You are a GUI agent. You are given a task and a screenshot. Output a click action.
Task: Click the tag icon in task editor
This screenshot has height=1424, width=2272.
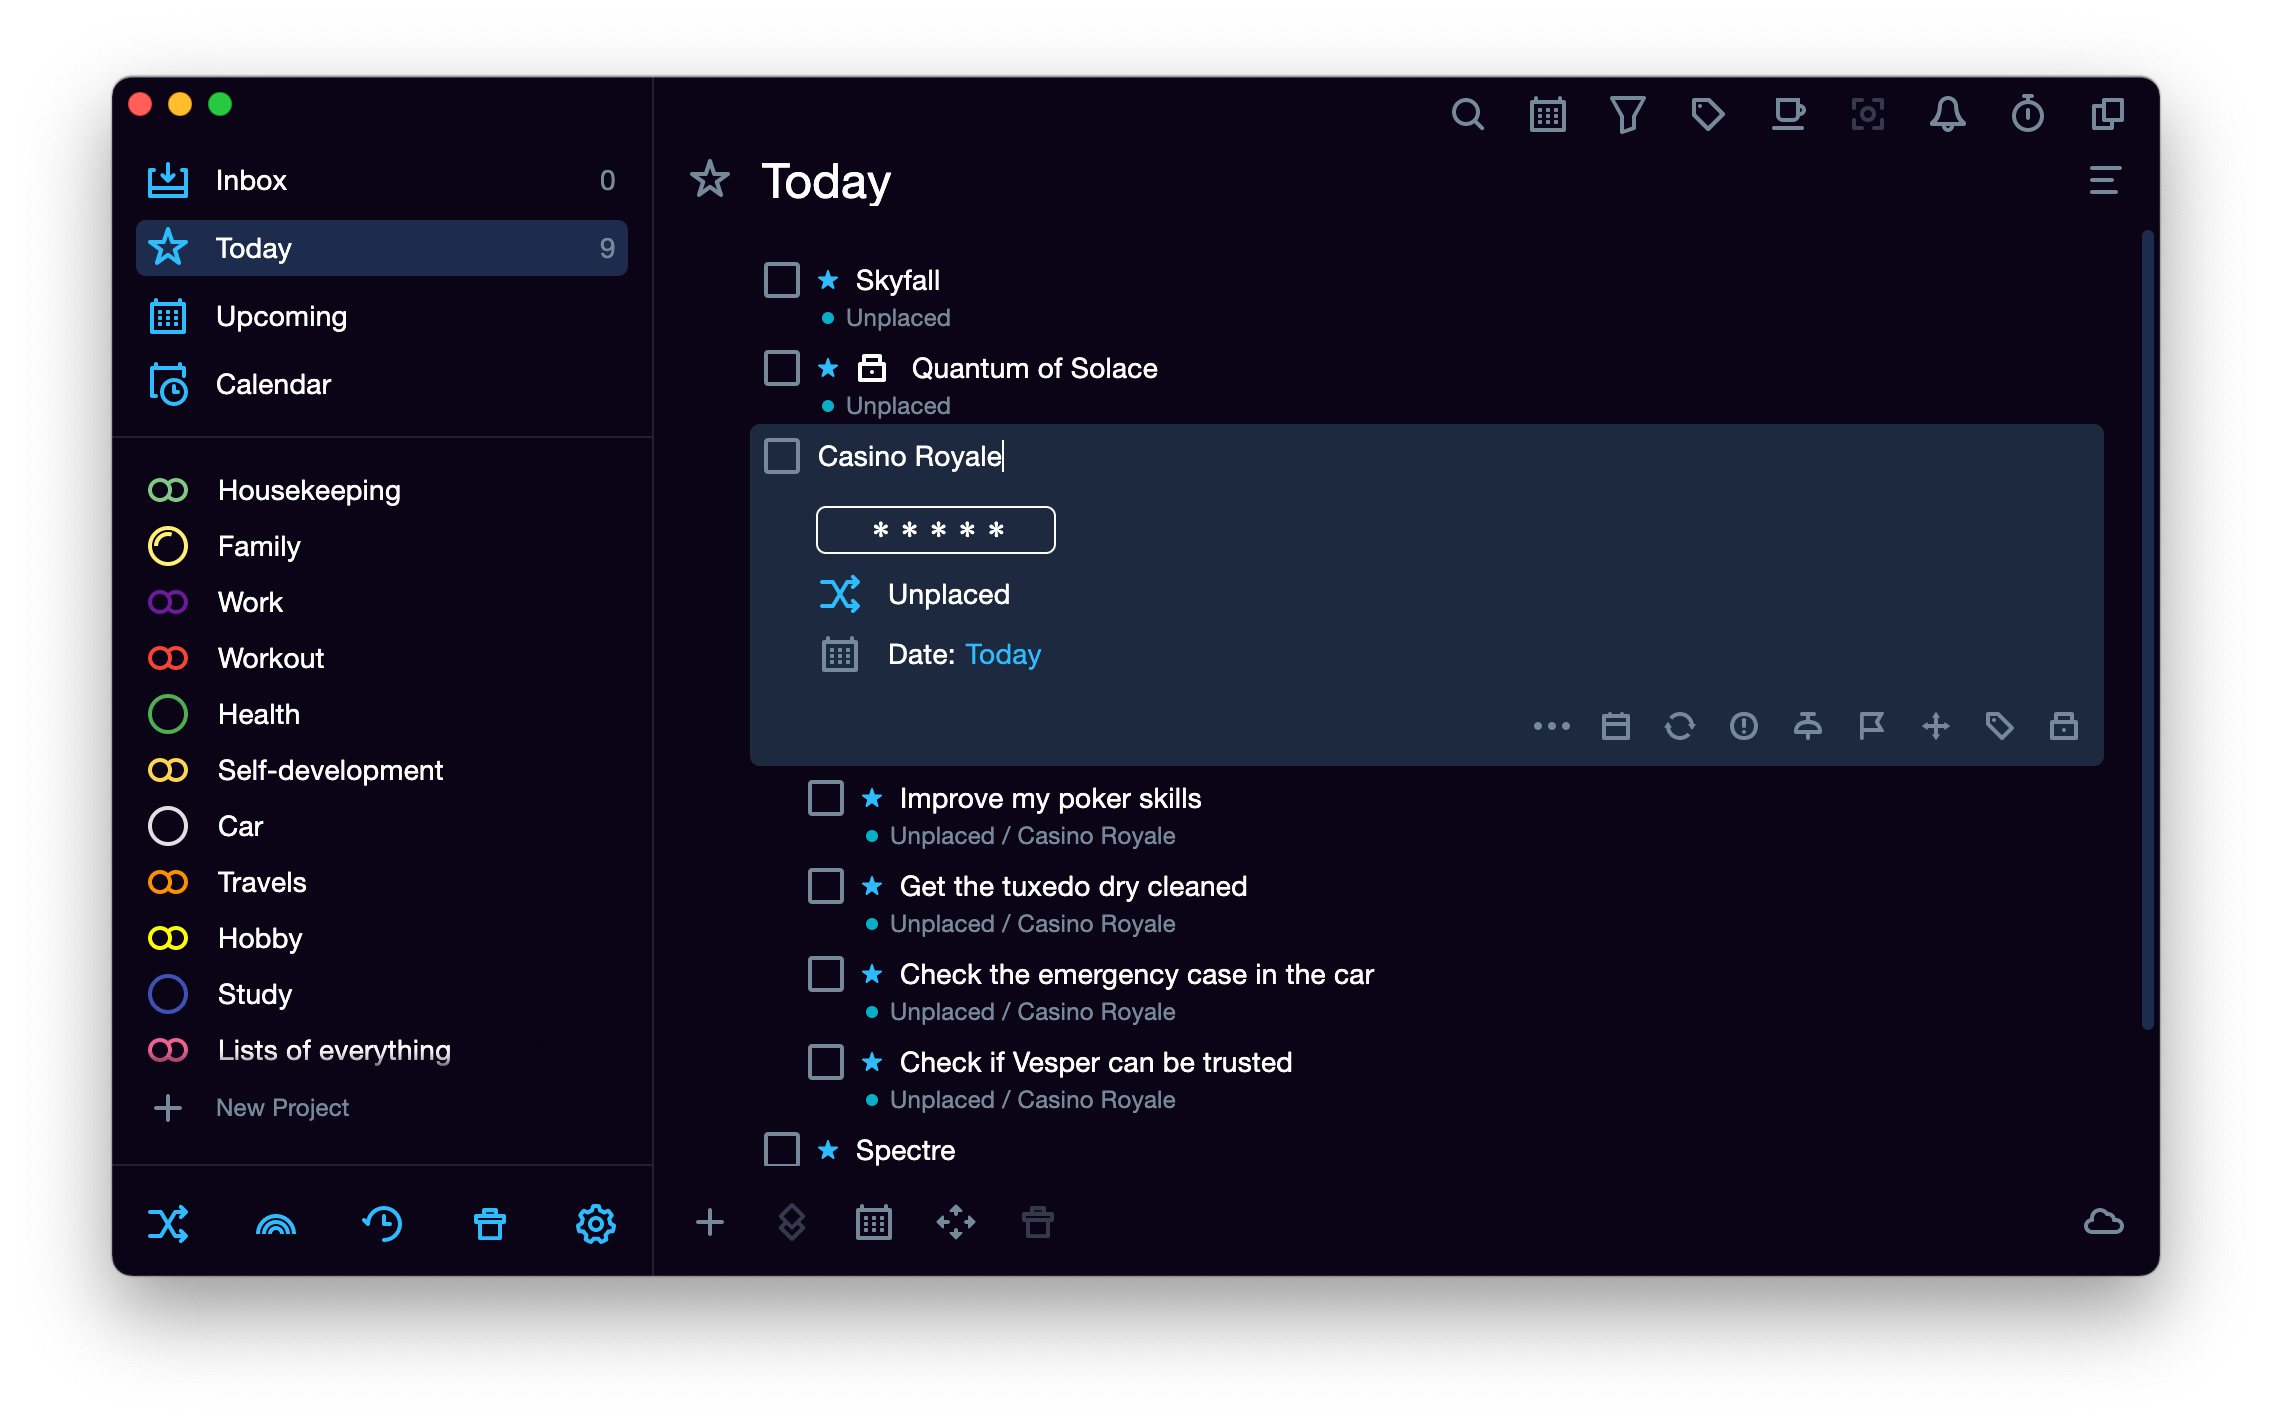click(x=2000, y=726)
